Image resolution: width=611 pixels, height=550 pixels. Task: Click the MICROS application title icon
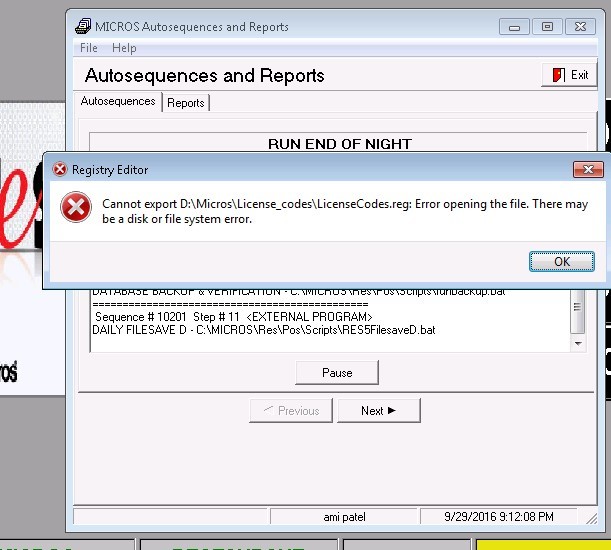pyautogui.click(x=83, y=26)
